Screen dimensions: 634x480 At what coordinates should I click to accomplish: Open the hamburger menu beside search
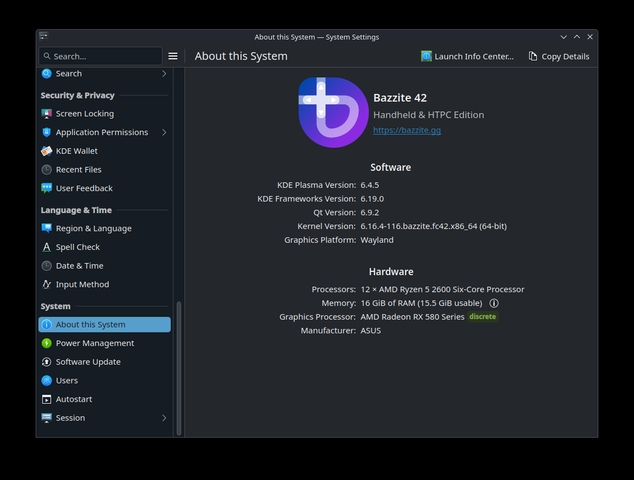point(173,56)
